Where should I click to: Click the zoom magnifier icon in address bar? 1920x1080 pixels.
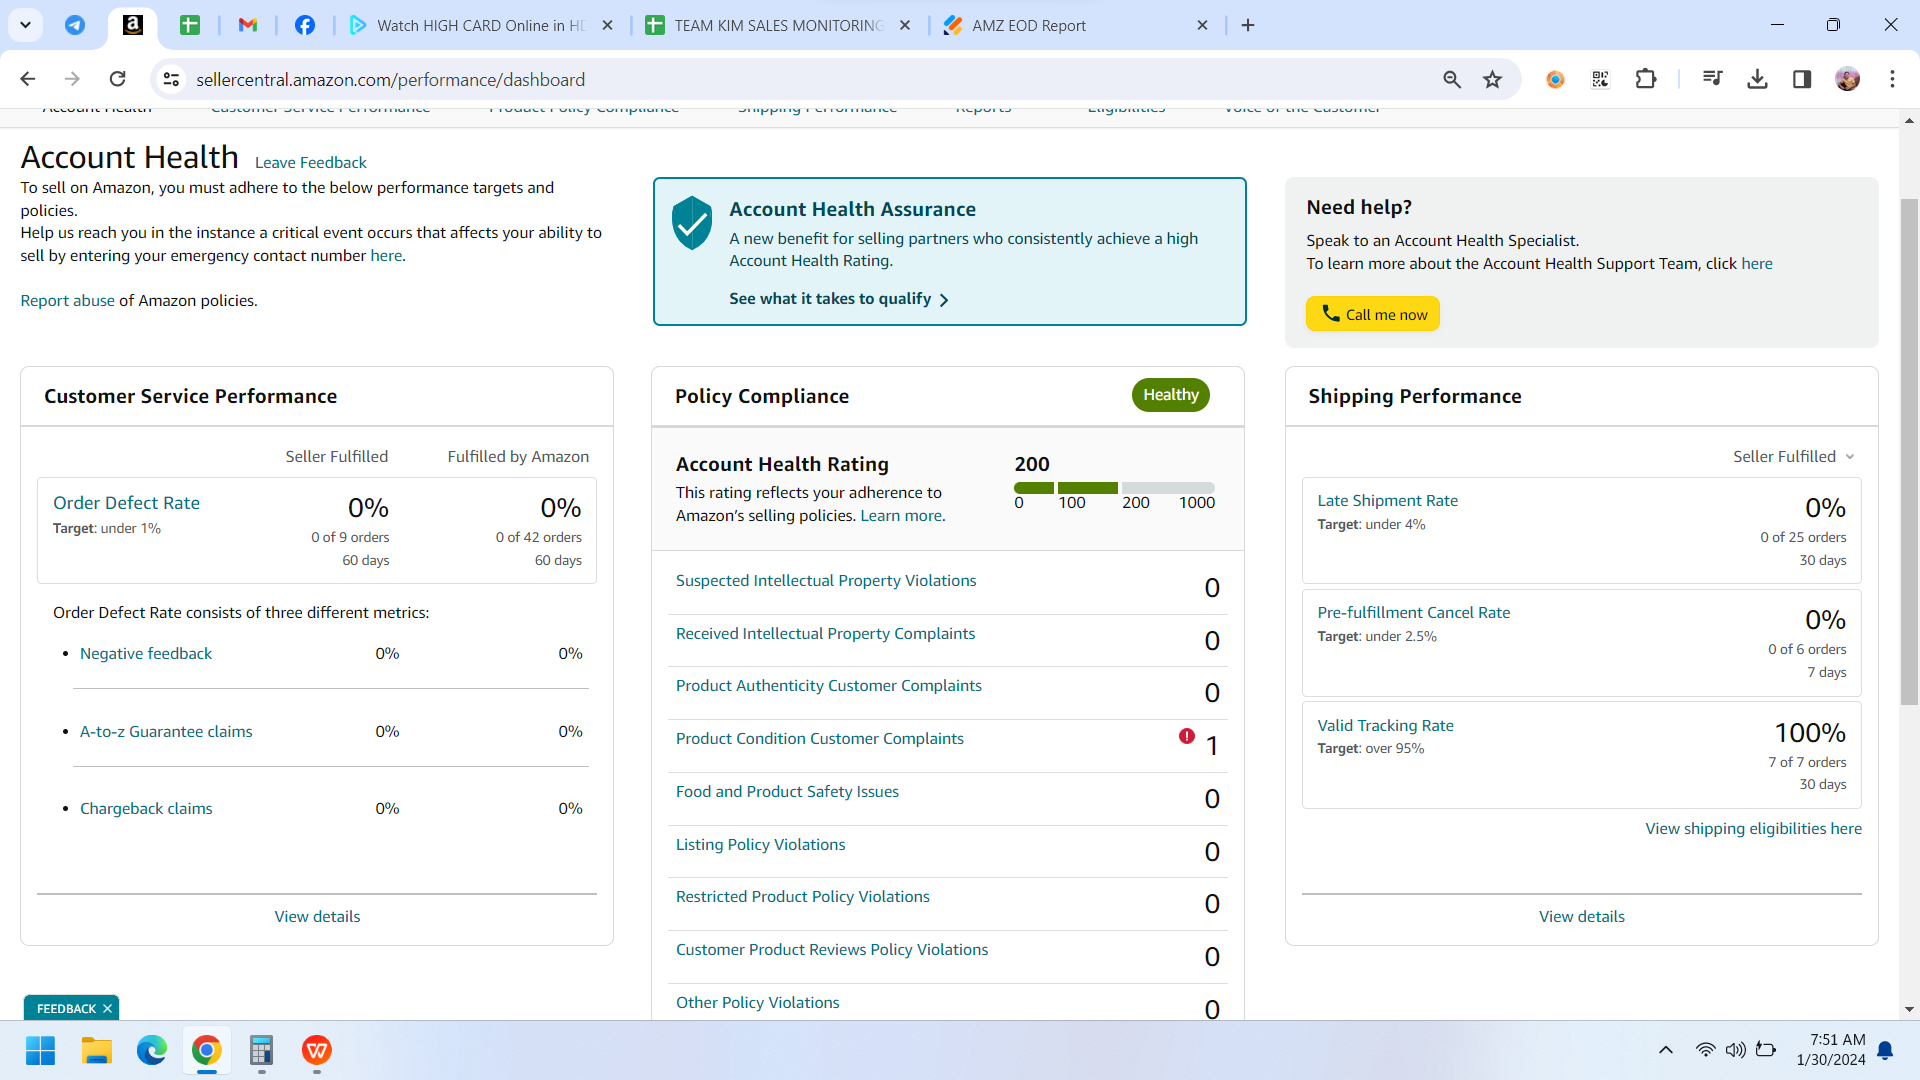(x=1452, y=79)
